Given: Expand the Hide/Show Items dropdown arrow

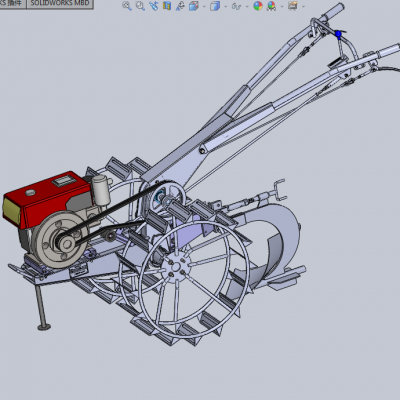Looking at the screenshot, I should 247,6.
